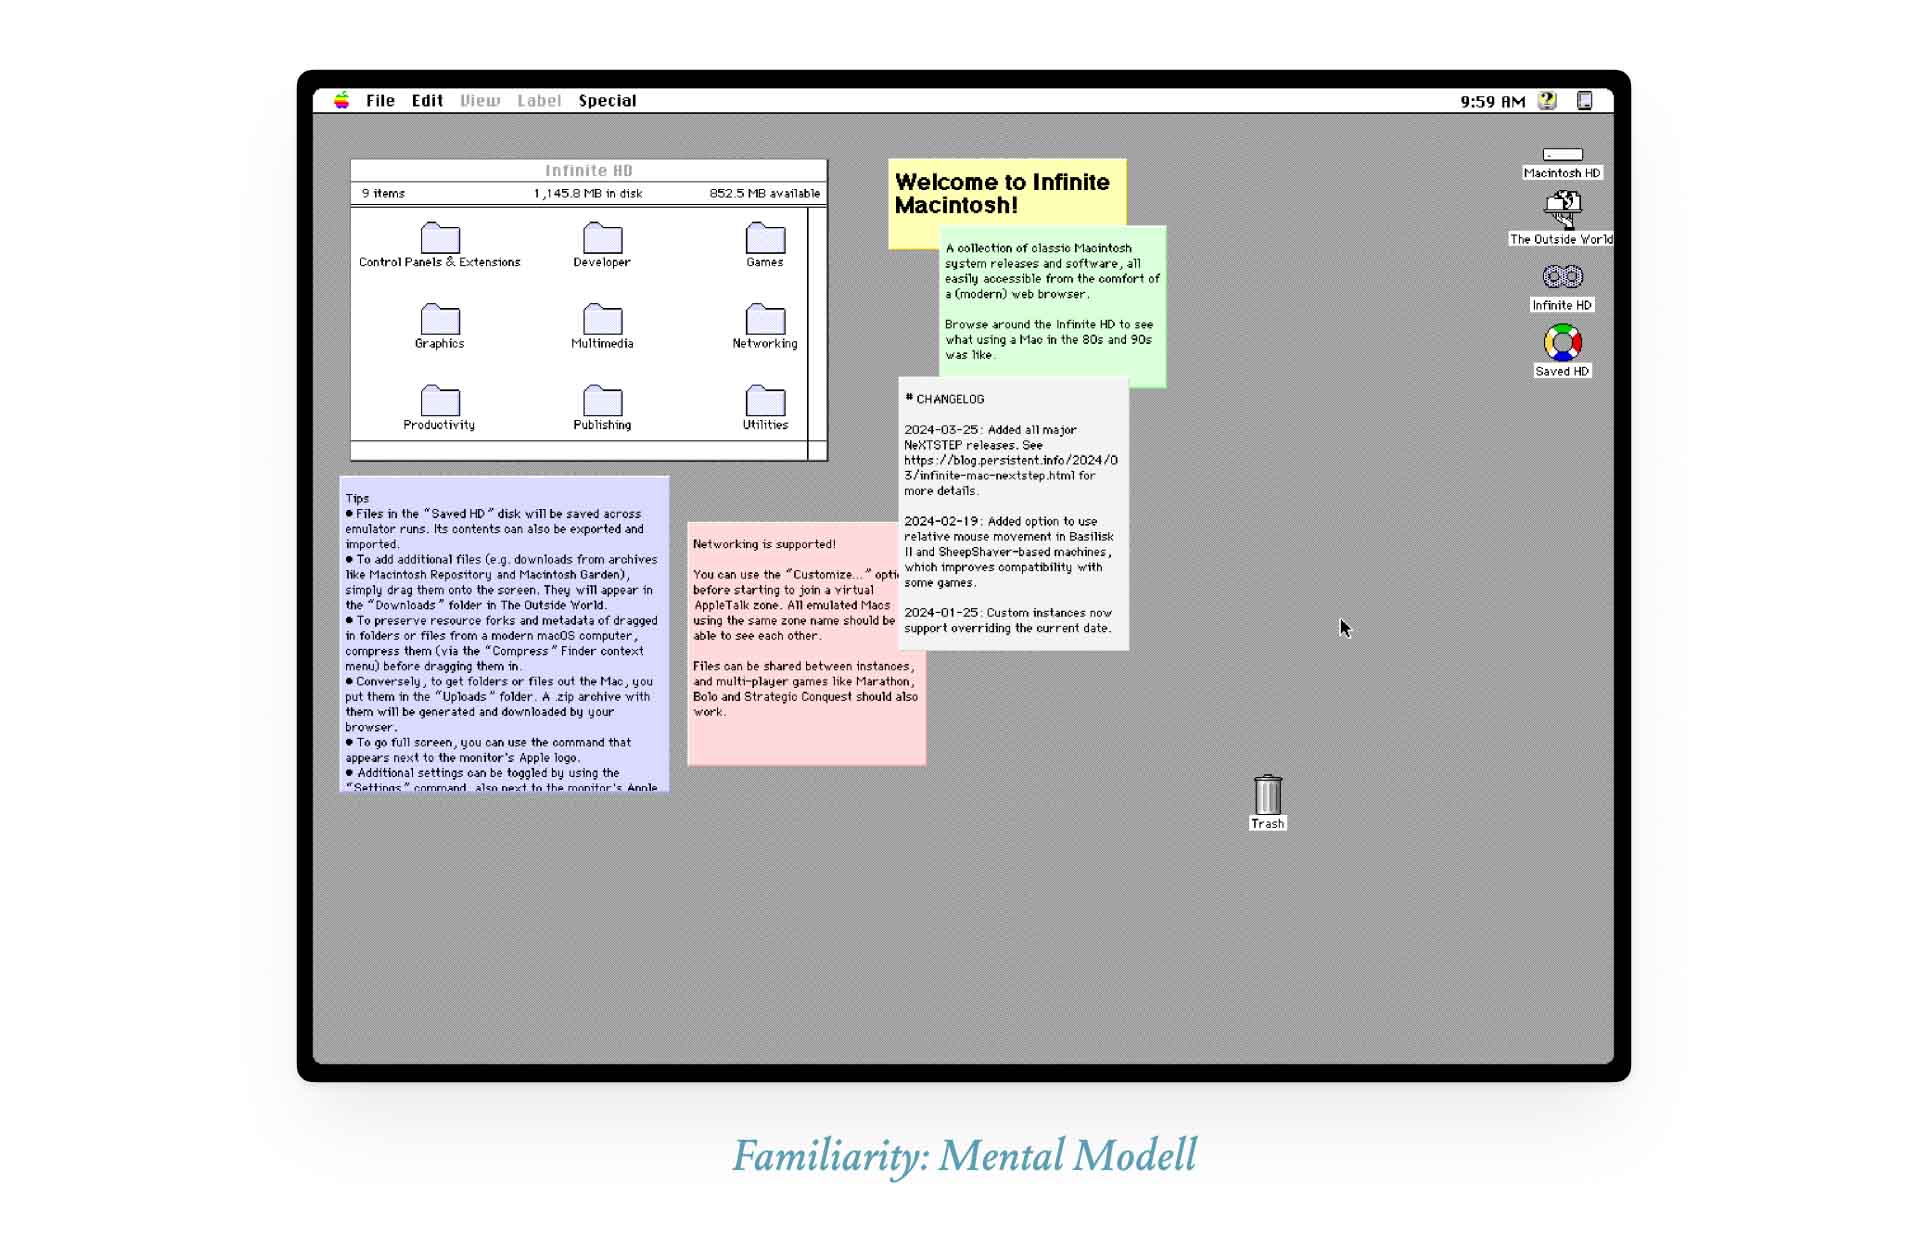The image size is (1928, 1246).
Task: Click the Infinite HD window title bar
Action: pyautogui.click(x=589, y=171)
